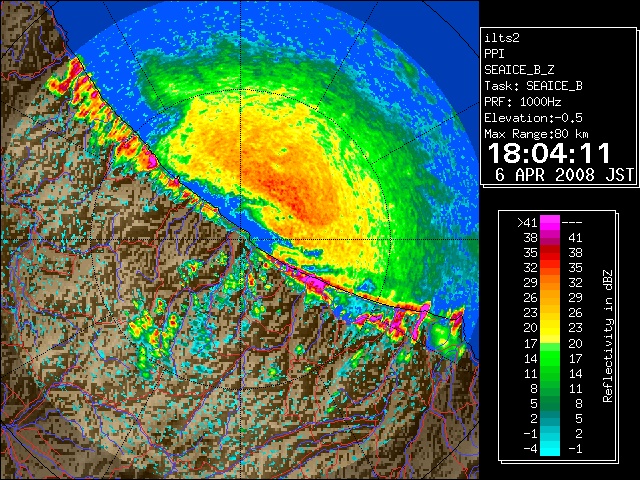Select the 'PPI' scan type label
640x480 pixels.
[494, 54]
